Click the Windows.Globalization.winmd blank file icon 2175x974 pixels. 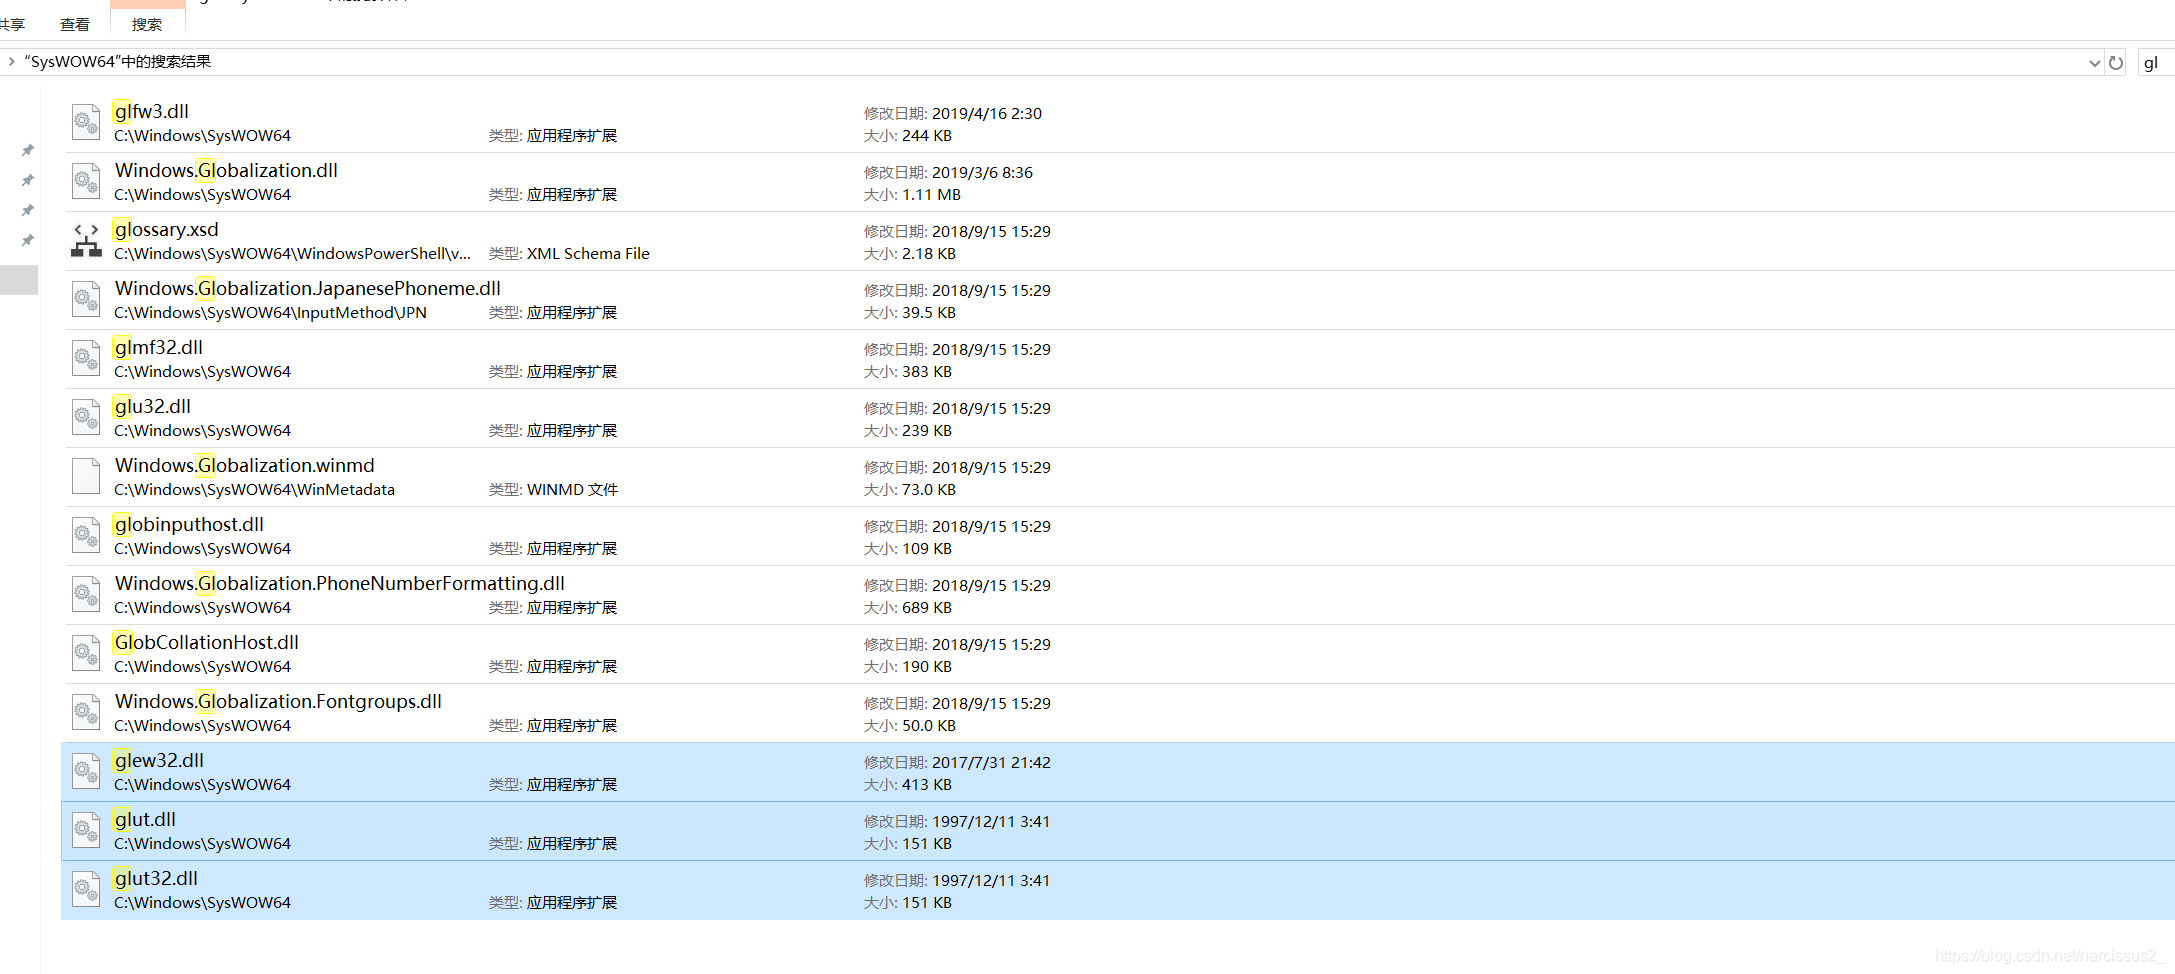[86, 476]
